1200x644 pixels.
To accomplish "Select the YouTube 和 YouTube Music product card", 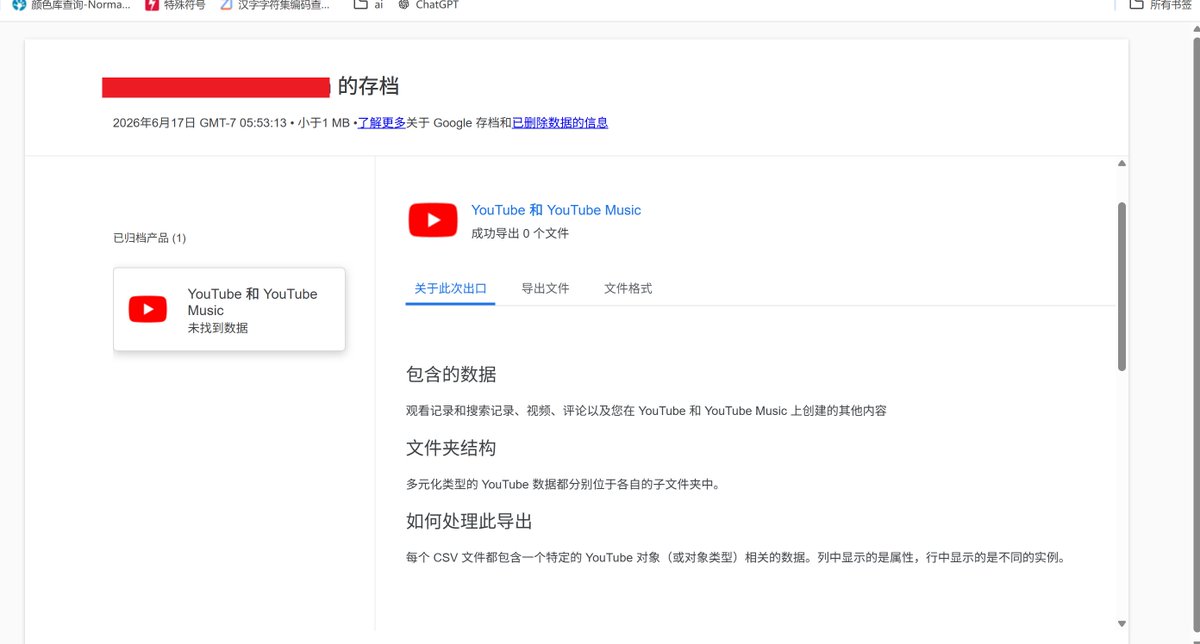I will (229, 309).
